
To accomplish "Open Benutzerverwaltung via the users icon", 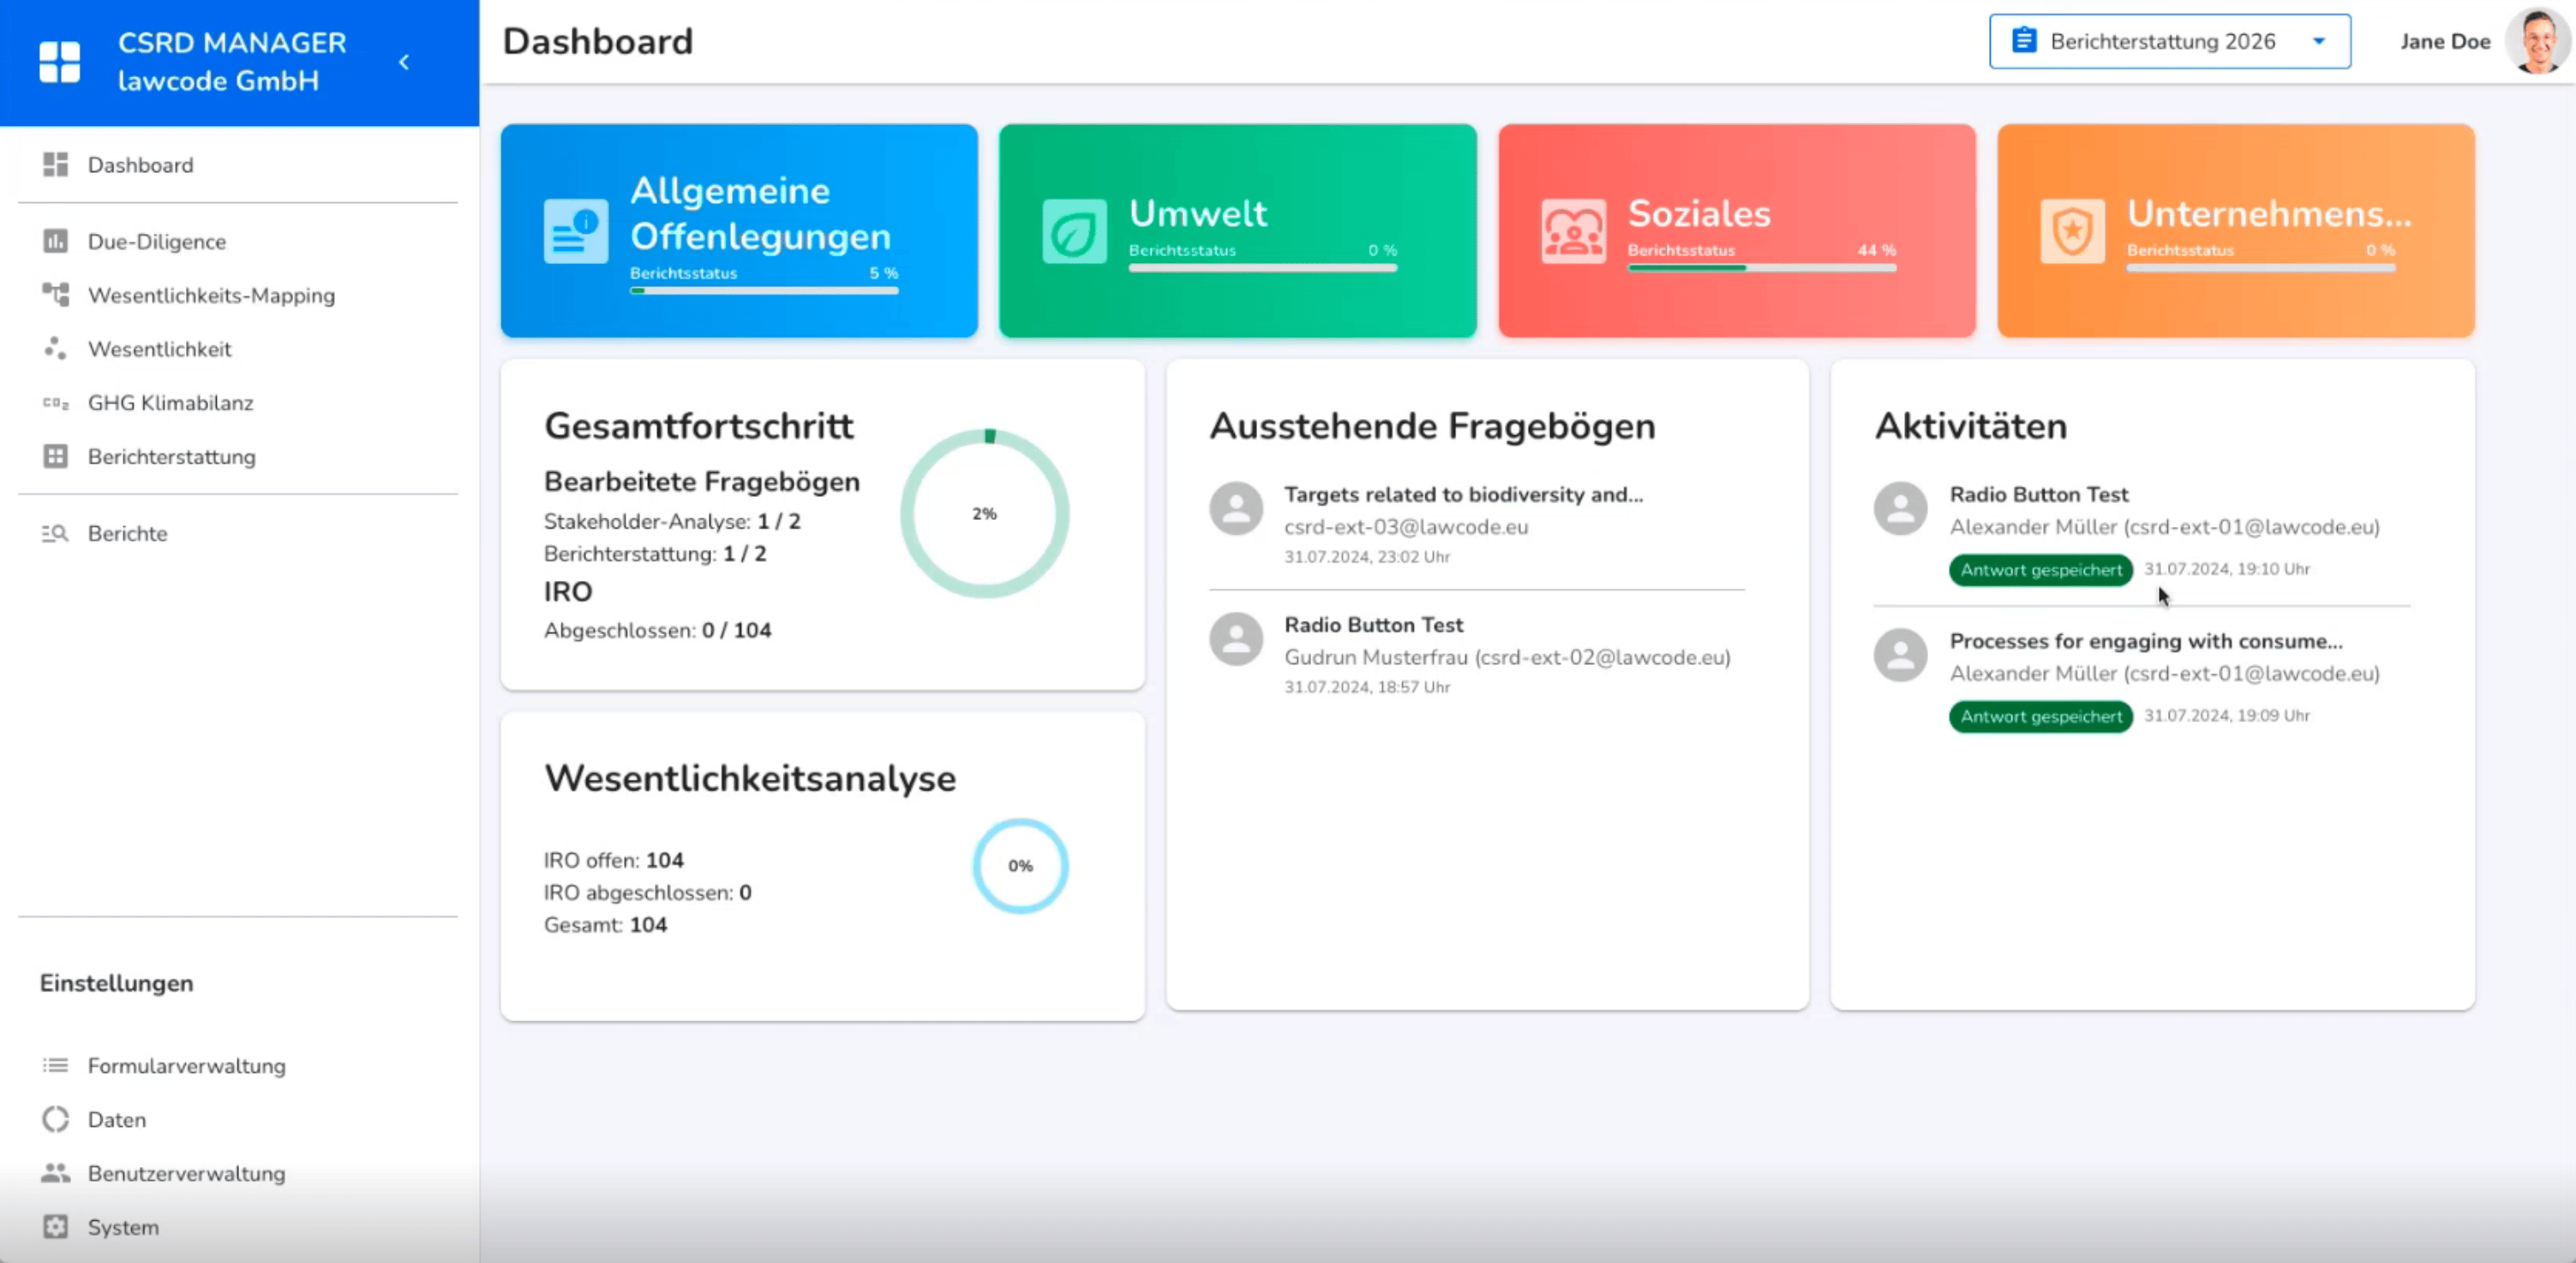I will [x=55, y=1173].
